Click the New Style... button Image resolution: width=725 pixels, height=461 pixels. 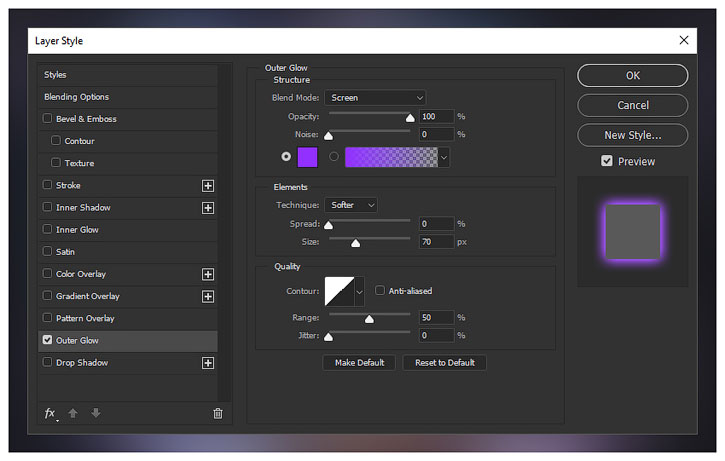click(x=633, y=135)
